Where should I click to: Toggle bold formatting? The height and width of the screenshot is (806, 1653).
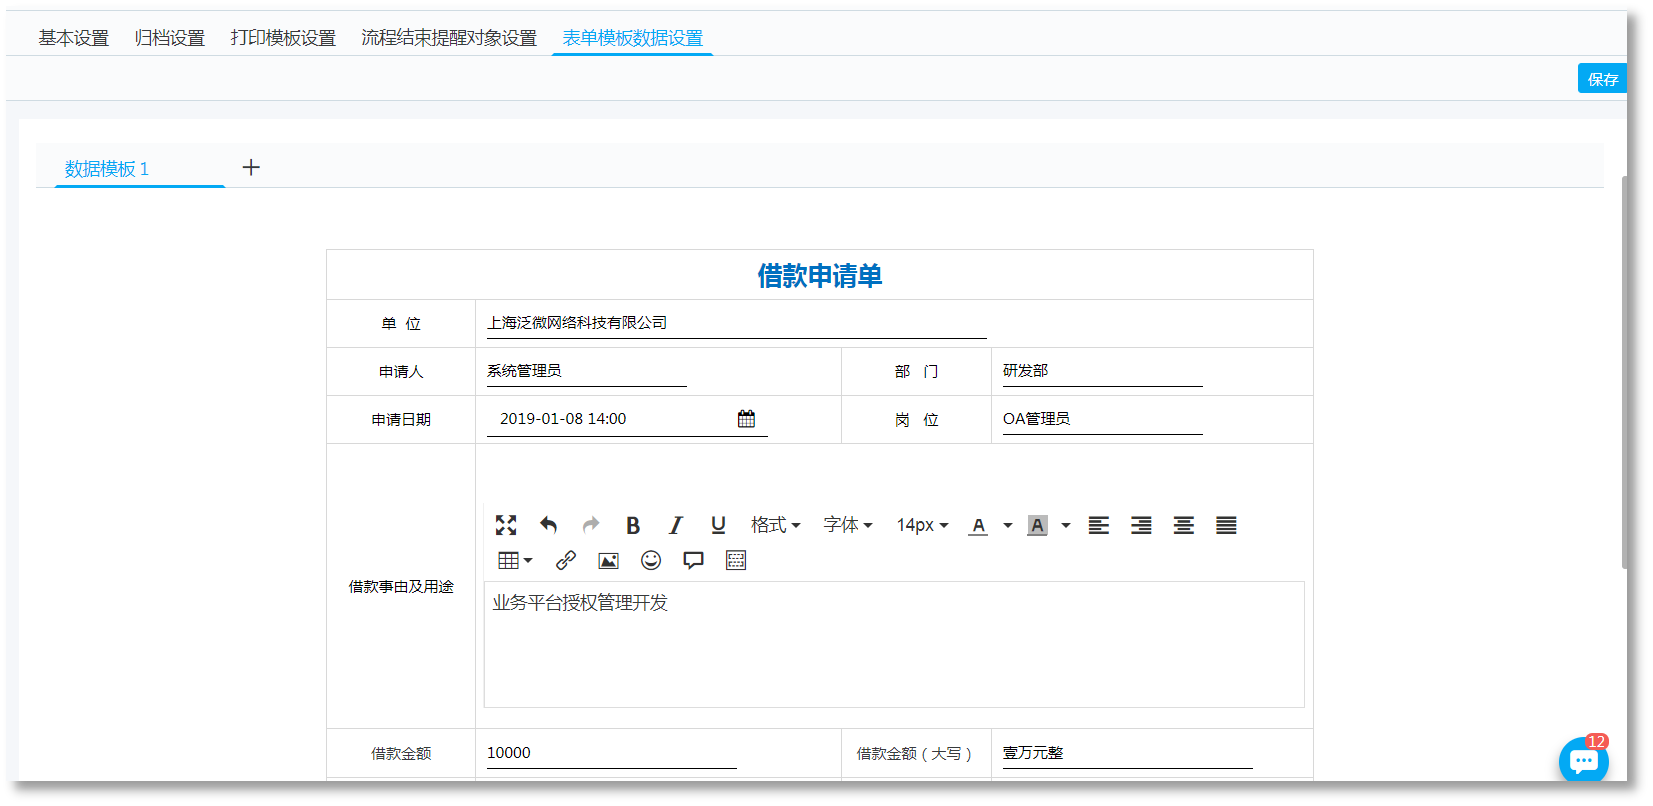(632, 525)
